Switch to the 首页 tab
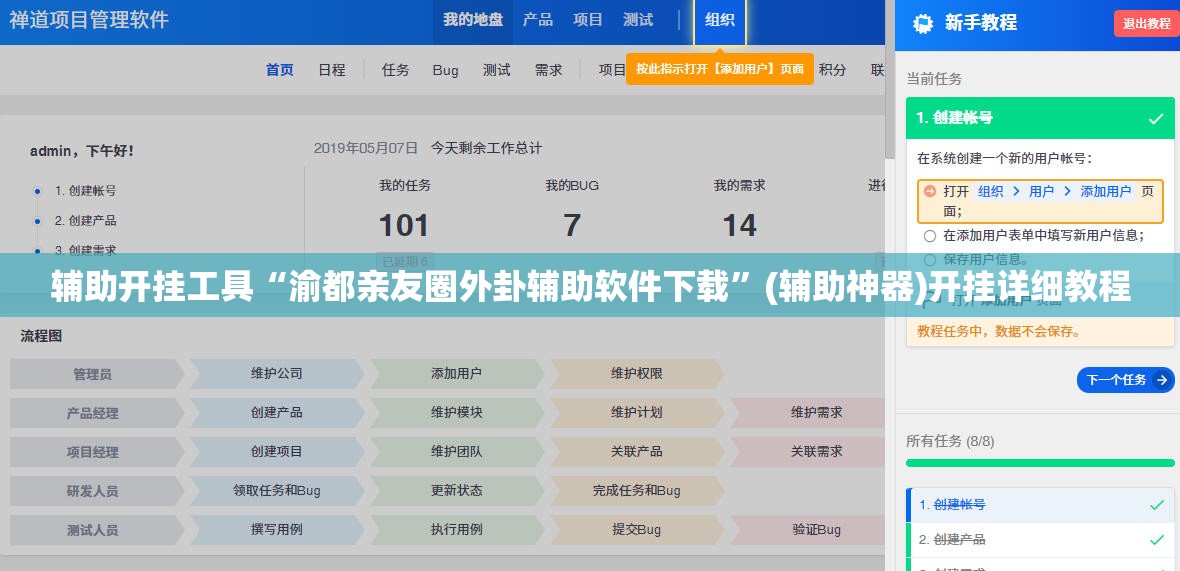 coord(280,70)
